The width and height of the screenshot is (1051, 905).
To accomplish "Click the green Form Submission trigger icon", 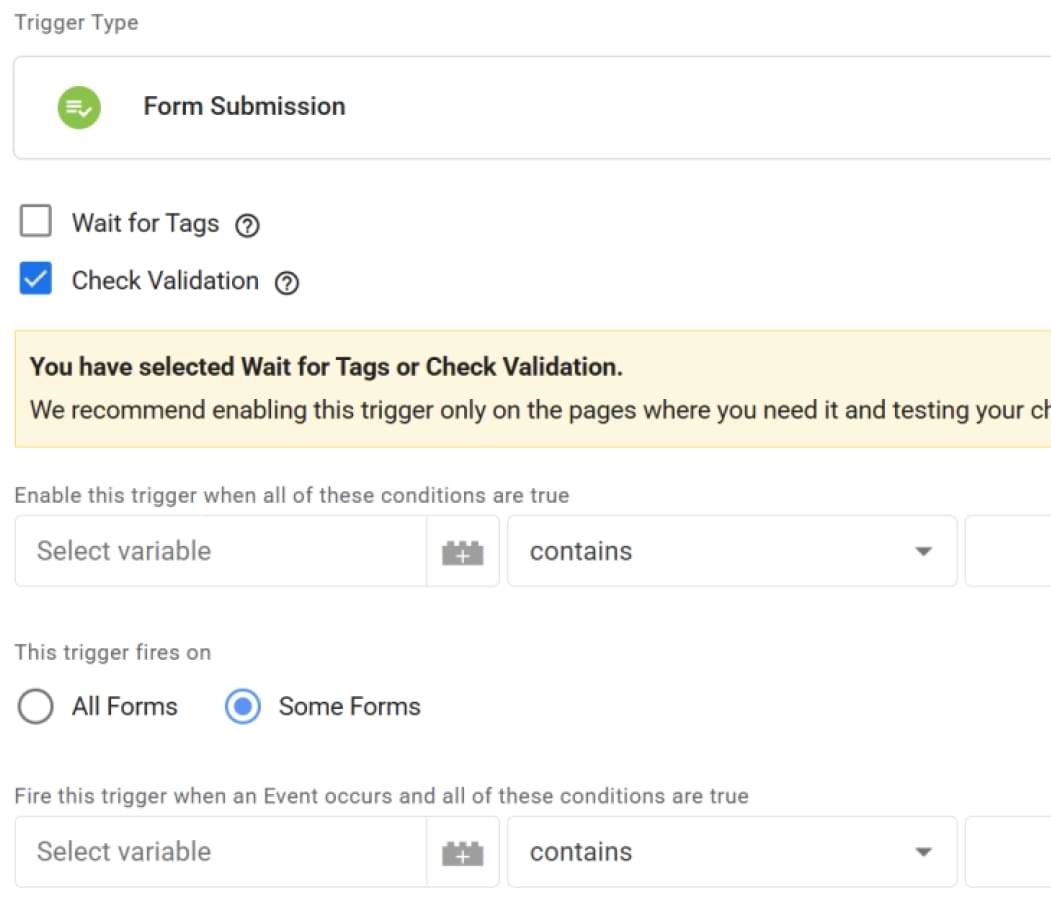I will tap(79, 107).
